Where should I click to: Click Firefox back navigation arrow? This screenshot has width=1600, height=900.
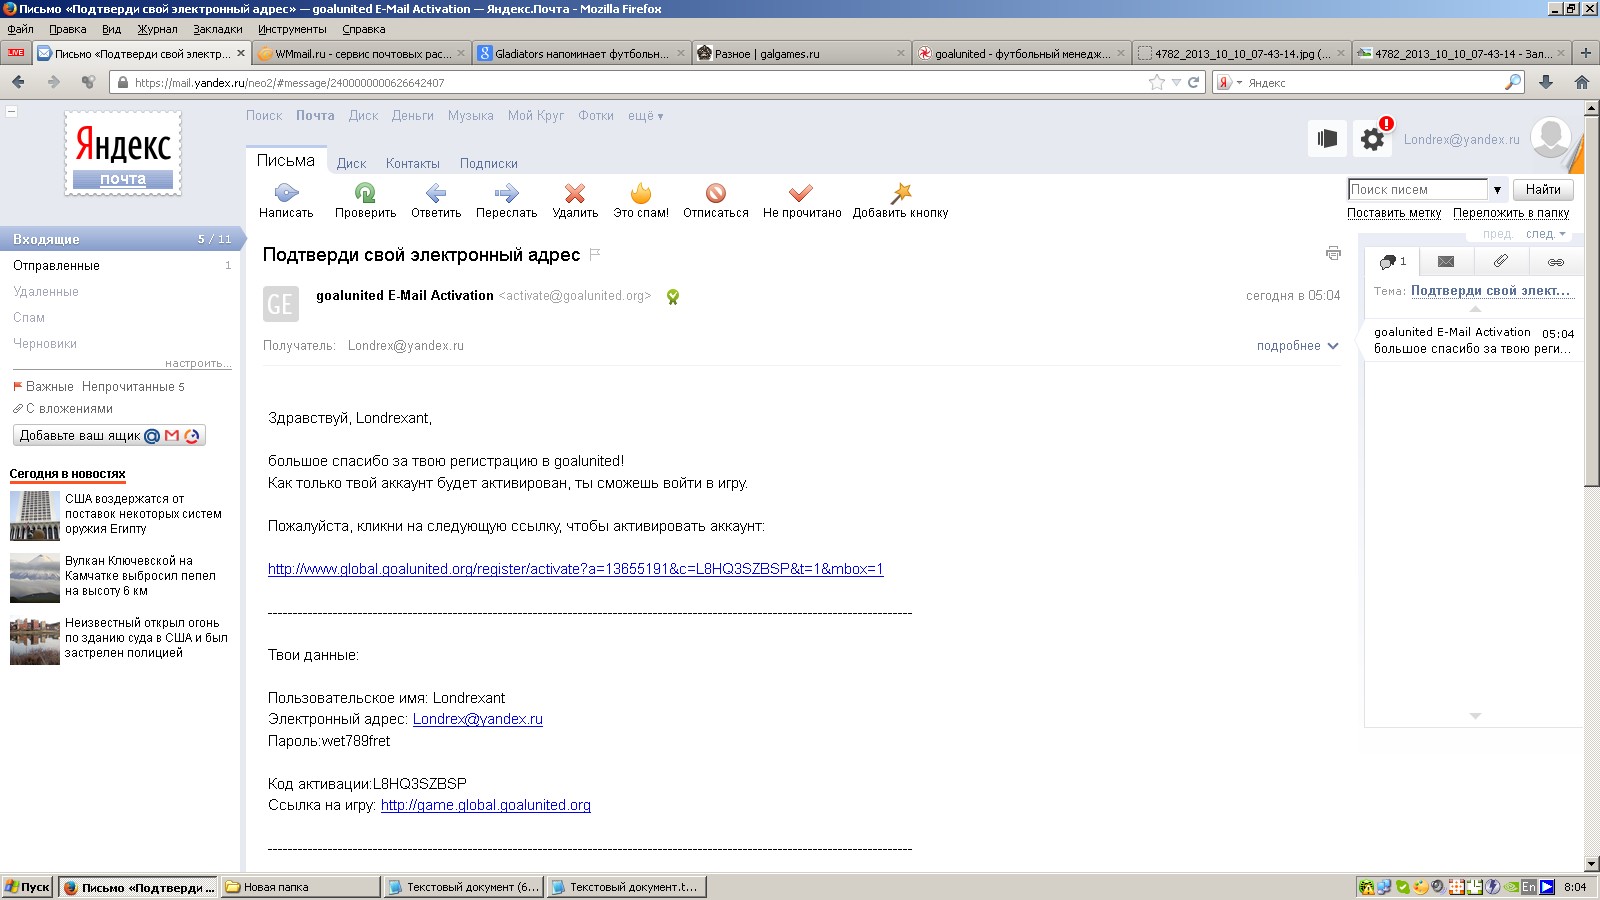pos(18,82)
